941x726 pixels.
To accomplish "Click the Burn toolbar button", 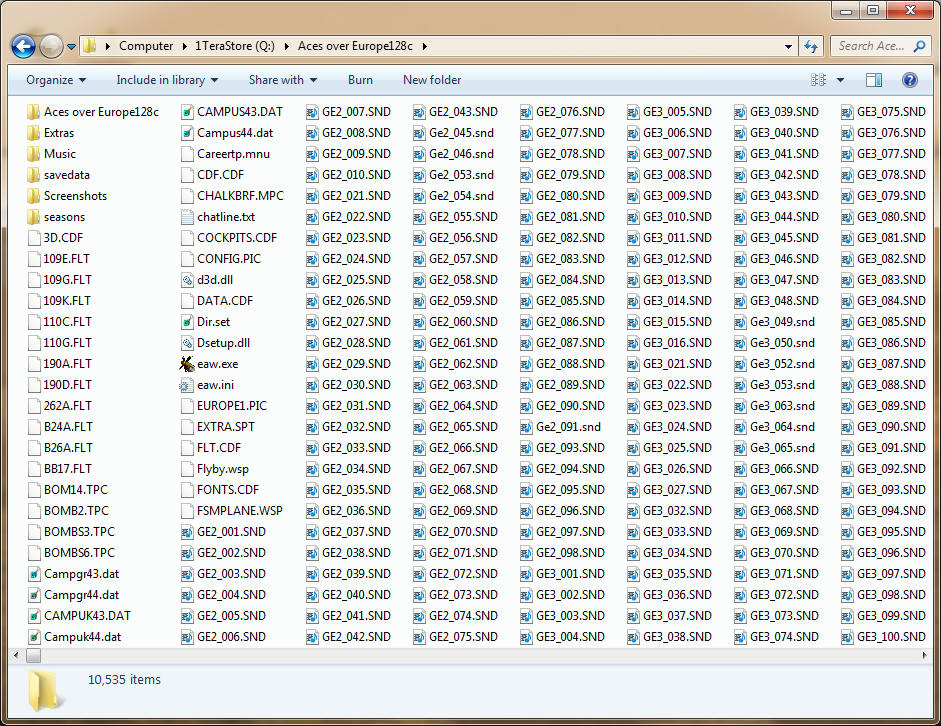I will pyautogui.click(x=360, y=80).
